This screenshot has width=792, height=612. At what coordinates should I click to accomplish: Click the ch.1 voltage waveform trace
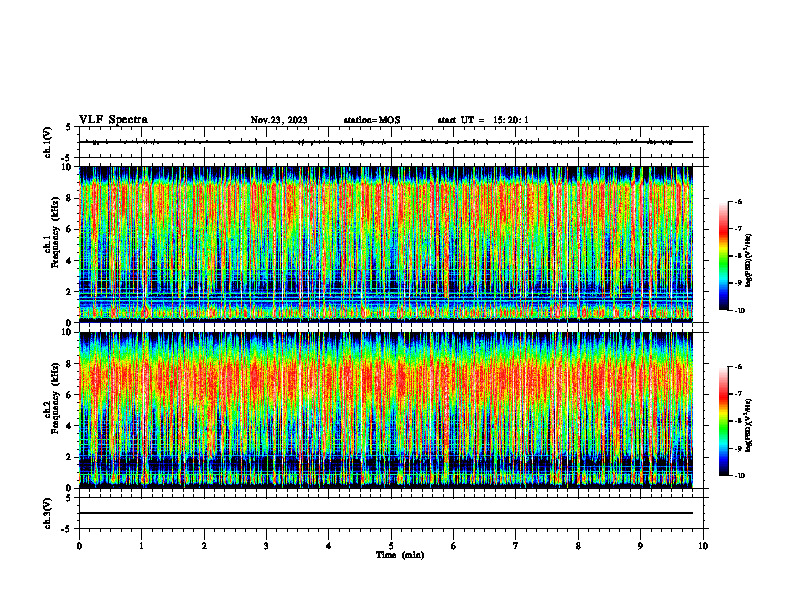pos(386,142)
